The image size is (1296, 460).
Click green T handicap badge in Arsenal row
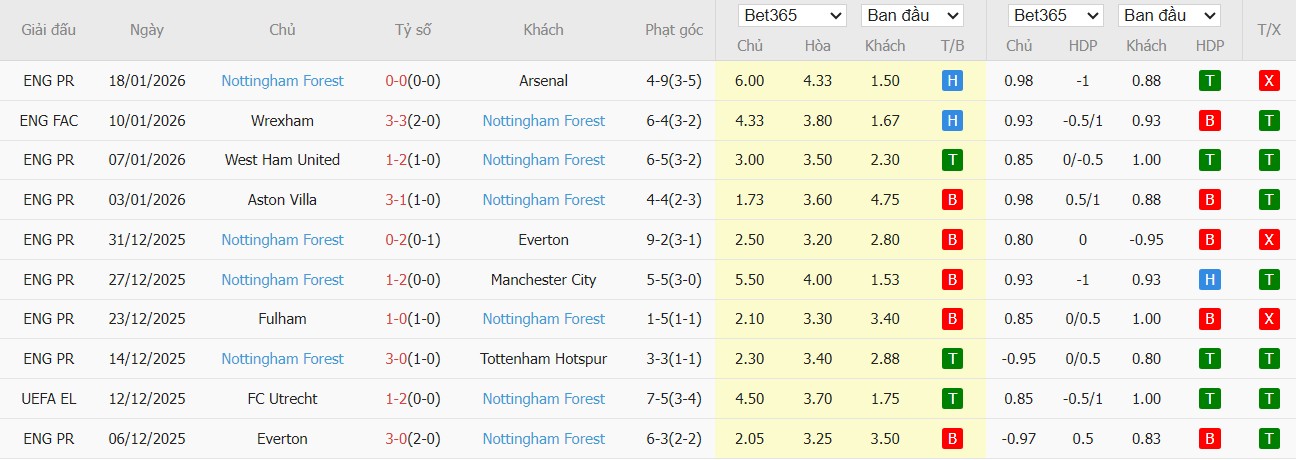click(x=1209, y=81)
